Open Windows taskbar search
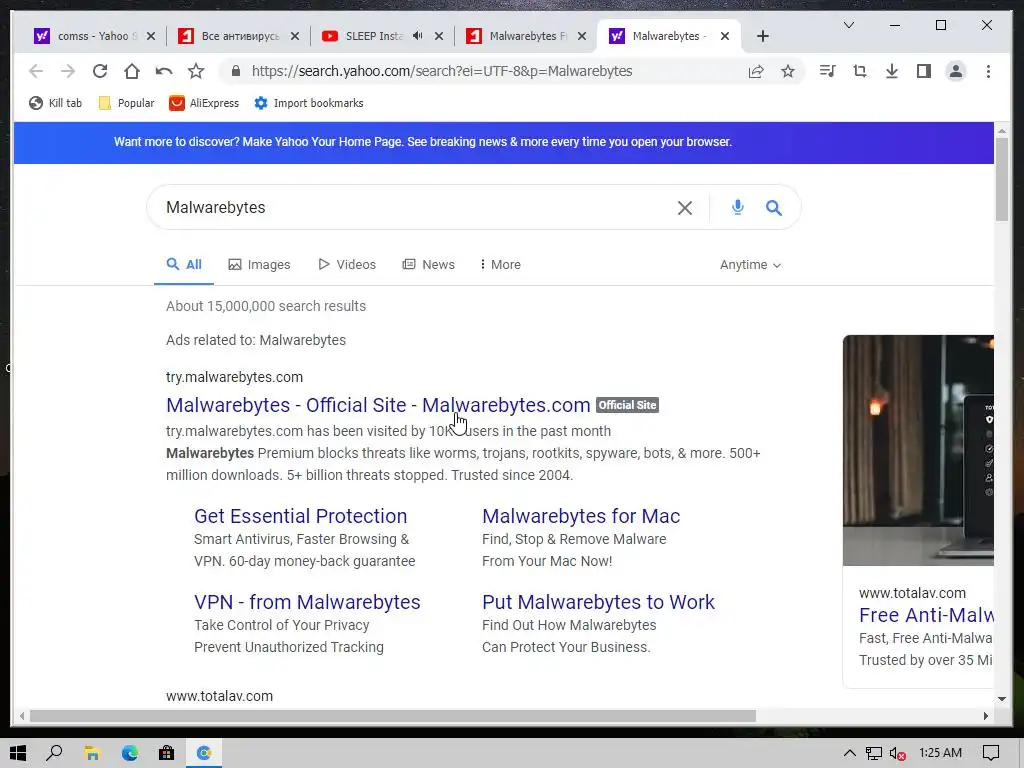 [x=55, y=753]
